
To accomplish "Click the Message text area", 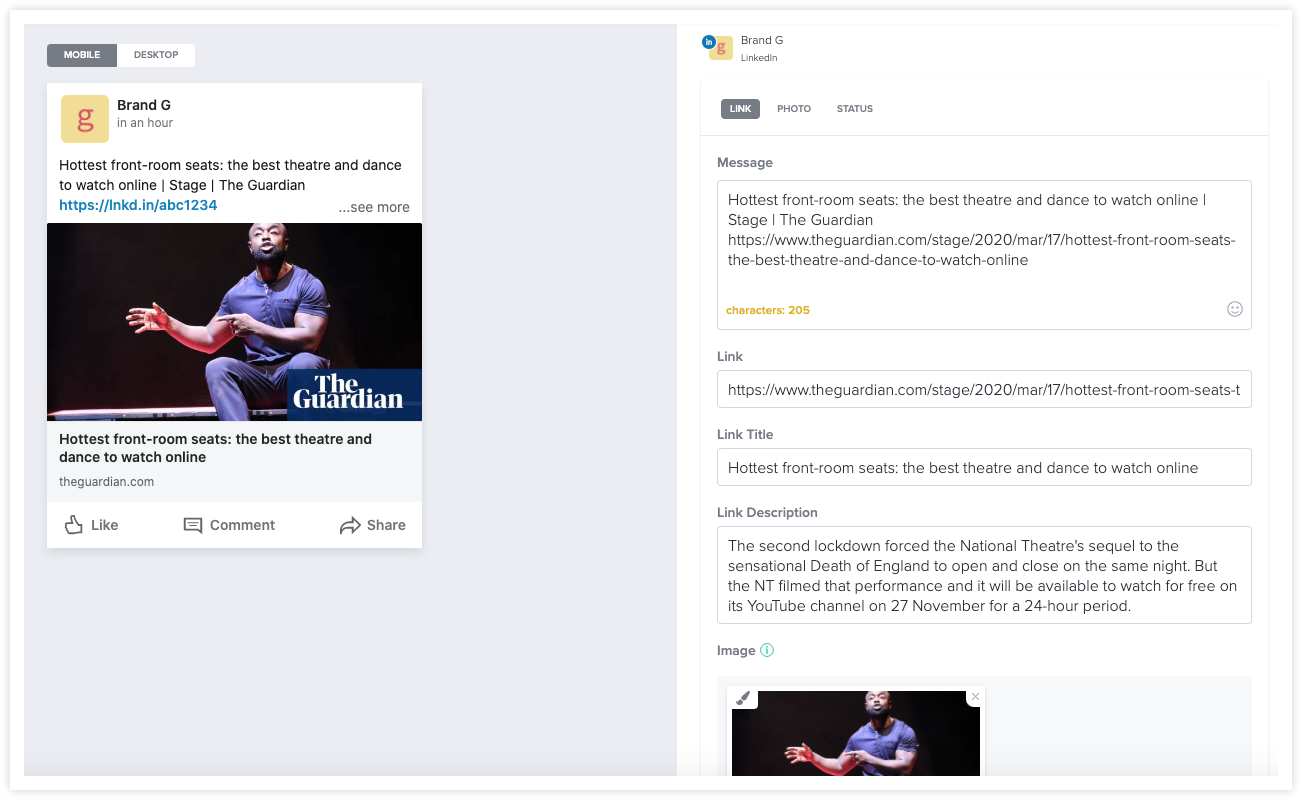I will [984, 255].
